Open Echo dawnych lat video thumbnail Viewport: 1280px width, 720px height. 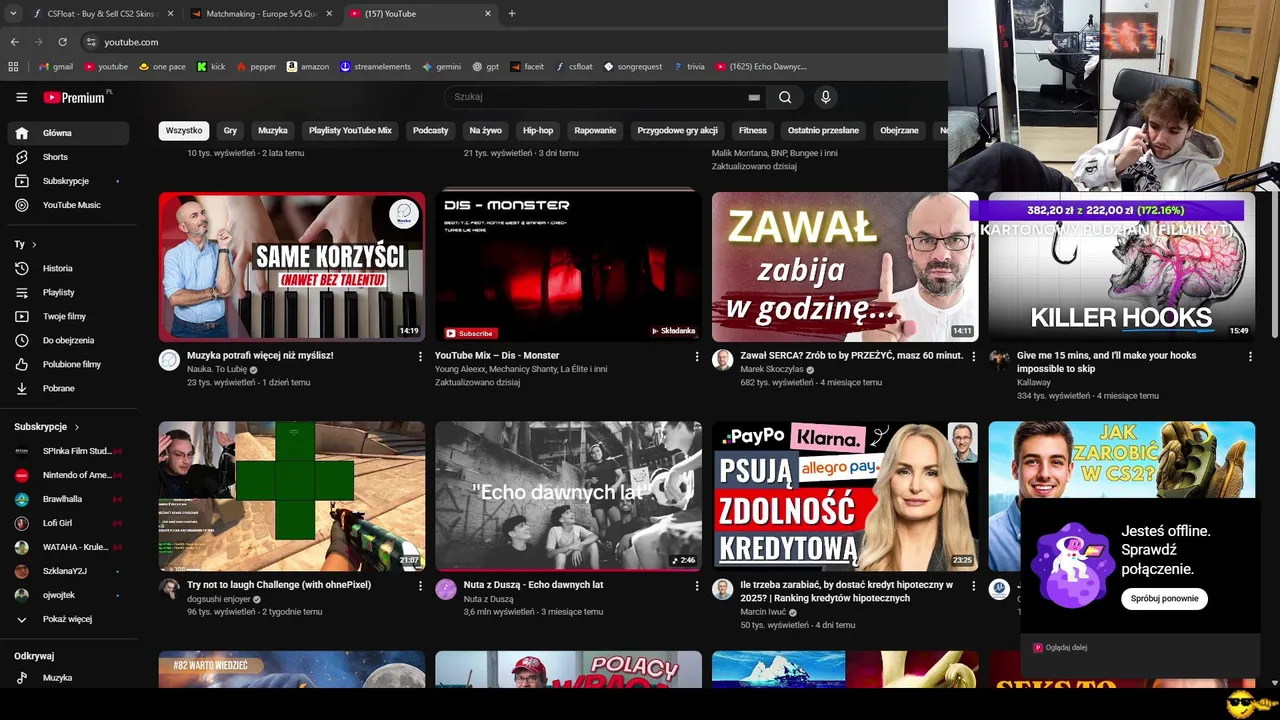(x=568, y=496)
